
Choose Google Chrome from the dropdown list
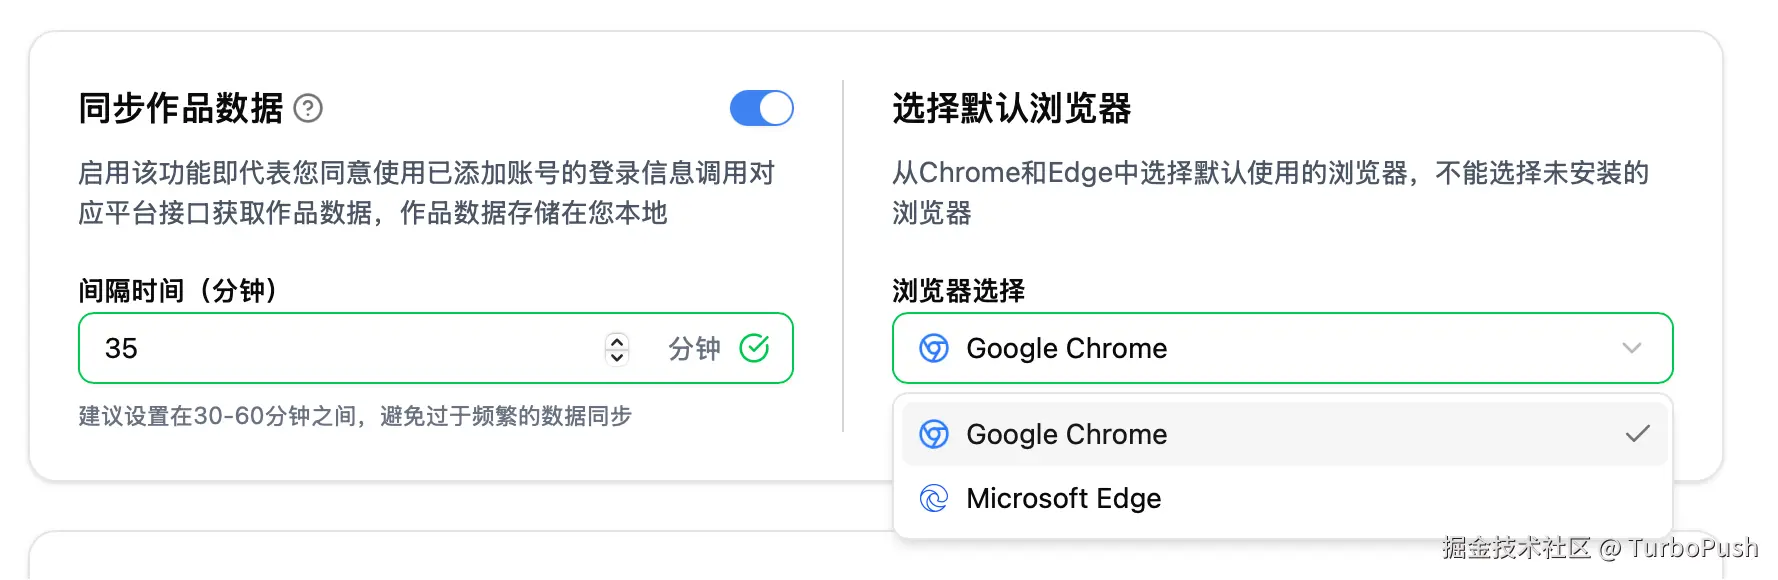click(x=1066, y=434)
